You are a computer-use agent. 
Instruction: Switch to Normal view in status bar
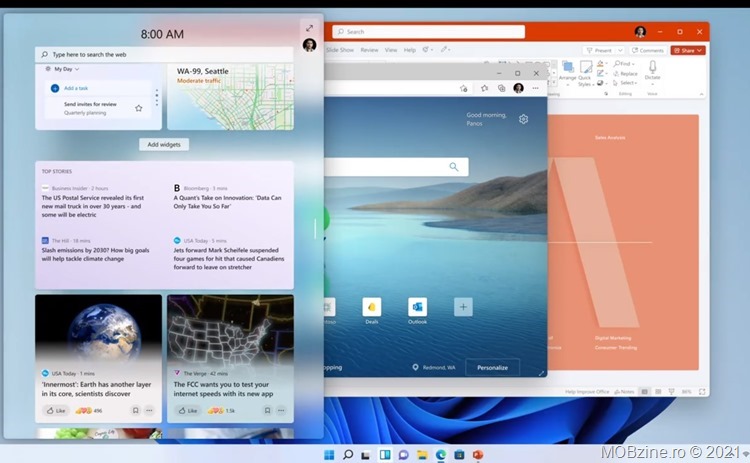[x=644, y=392]
